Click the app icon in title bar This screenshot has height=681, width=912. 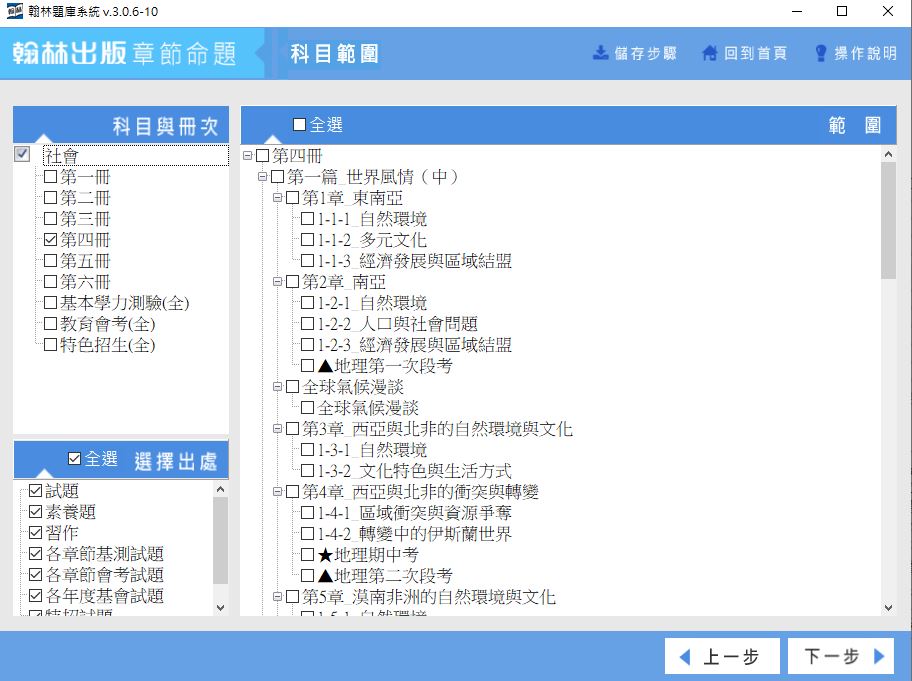tap(14, 11)
